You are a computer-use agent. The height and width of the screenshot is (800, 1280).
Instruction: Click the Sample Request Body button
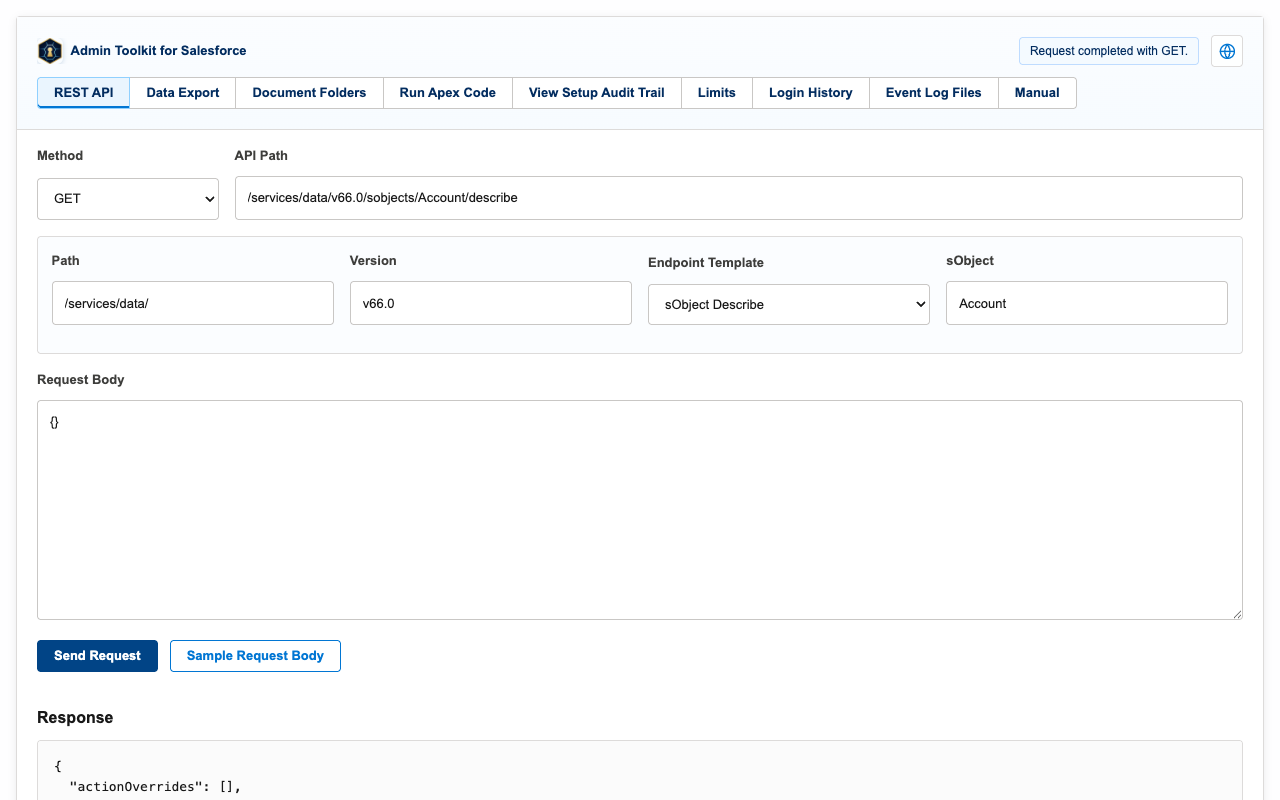[x=255, y=656]
